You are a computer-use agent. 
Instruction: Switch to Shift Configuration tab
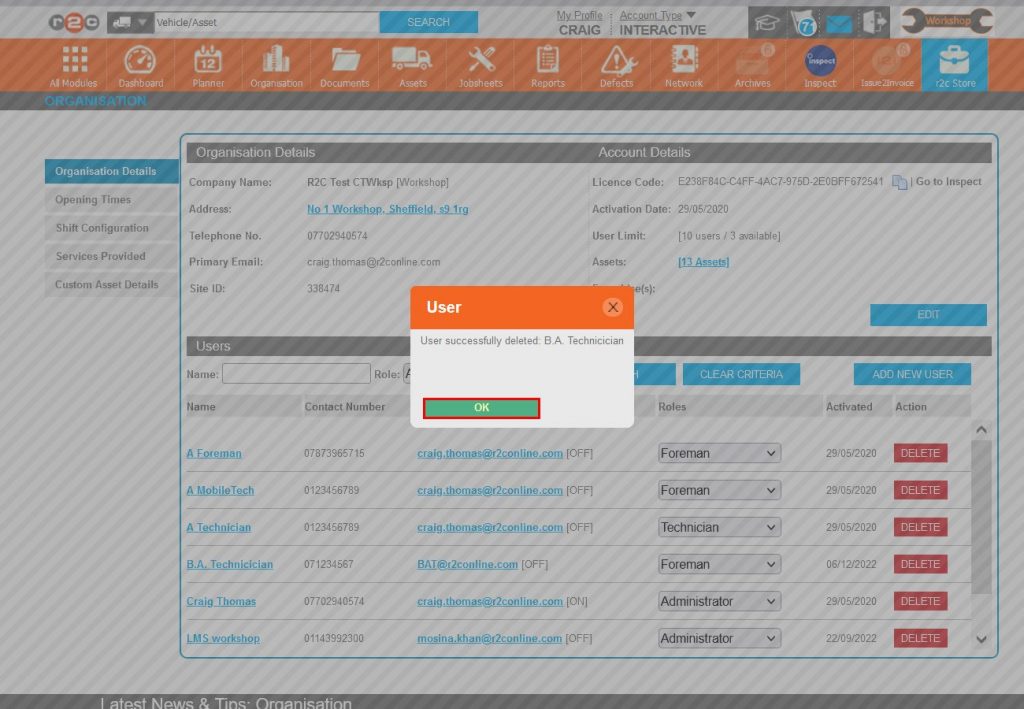[x=102, y=228]
